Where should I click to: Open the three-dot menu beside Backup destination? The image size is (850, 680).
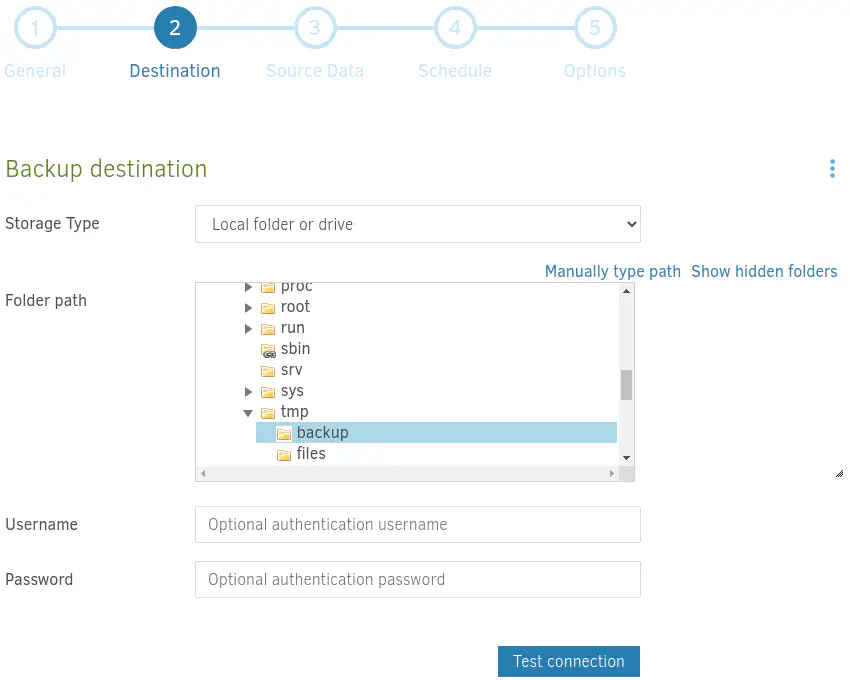click(x=832, y=169)
